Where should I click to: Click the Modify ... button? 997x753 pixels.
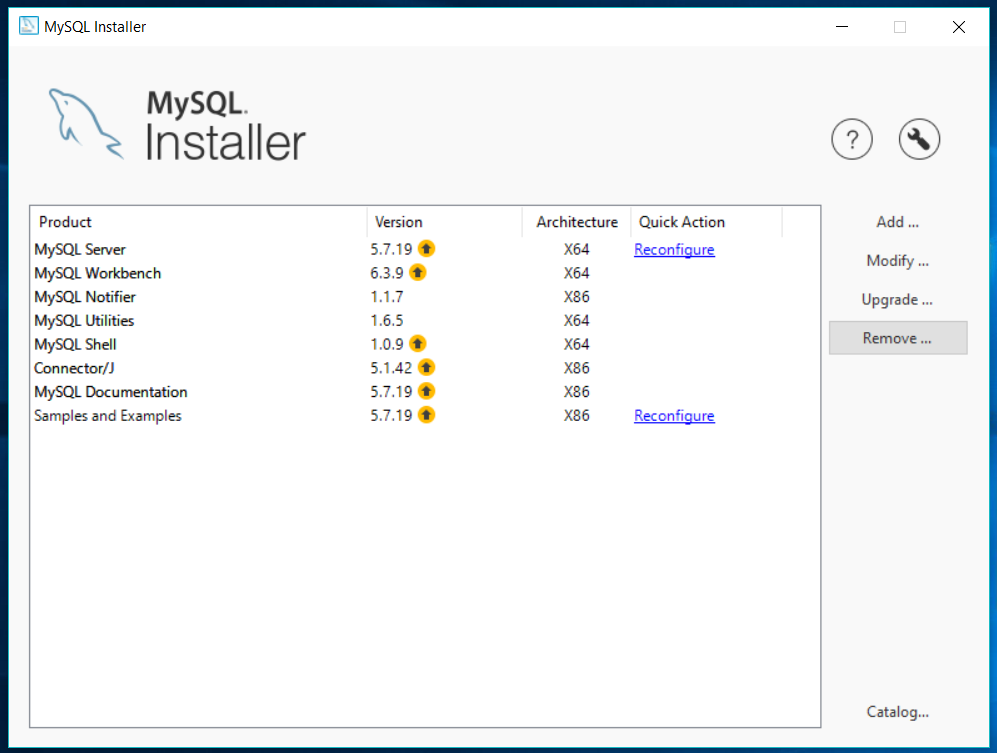(897, 261)
